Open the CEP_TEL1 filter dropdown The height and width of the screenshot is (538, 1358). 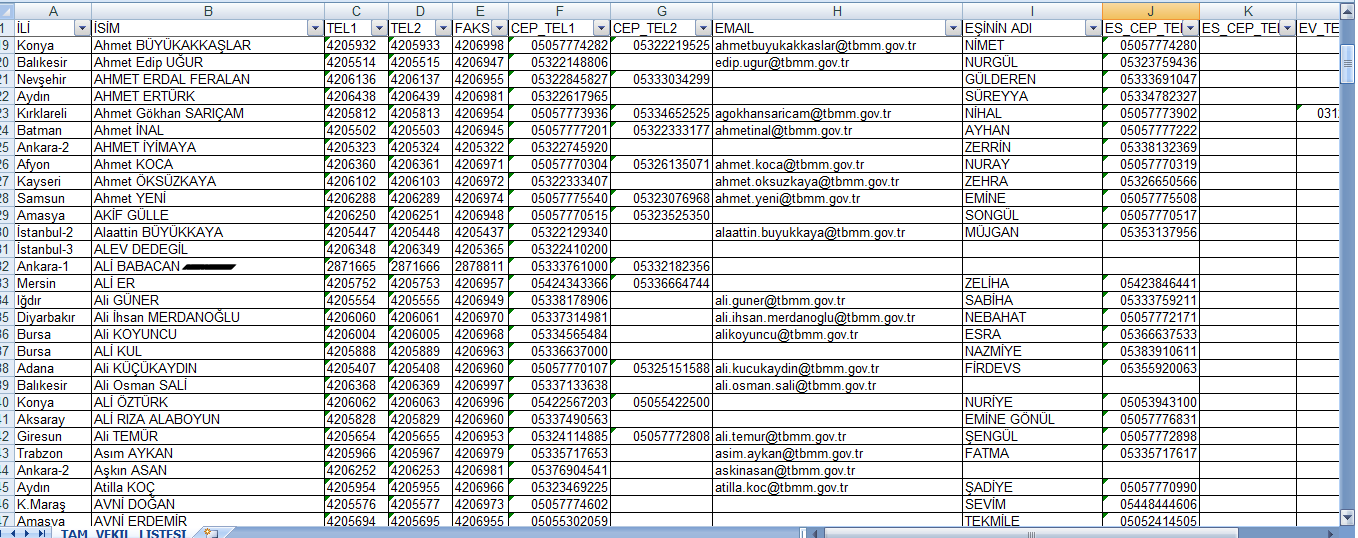600,29
